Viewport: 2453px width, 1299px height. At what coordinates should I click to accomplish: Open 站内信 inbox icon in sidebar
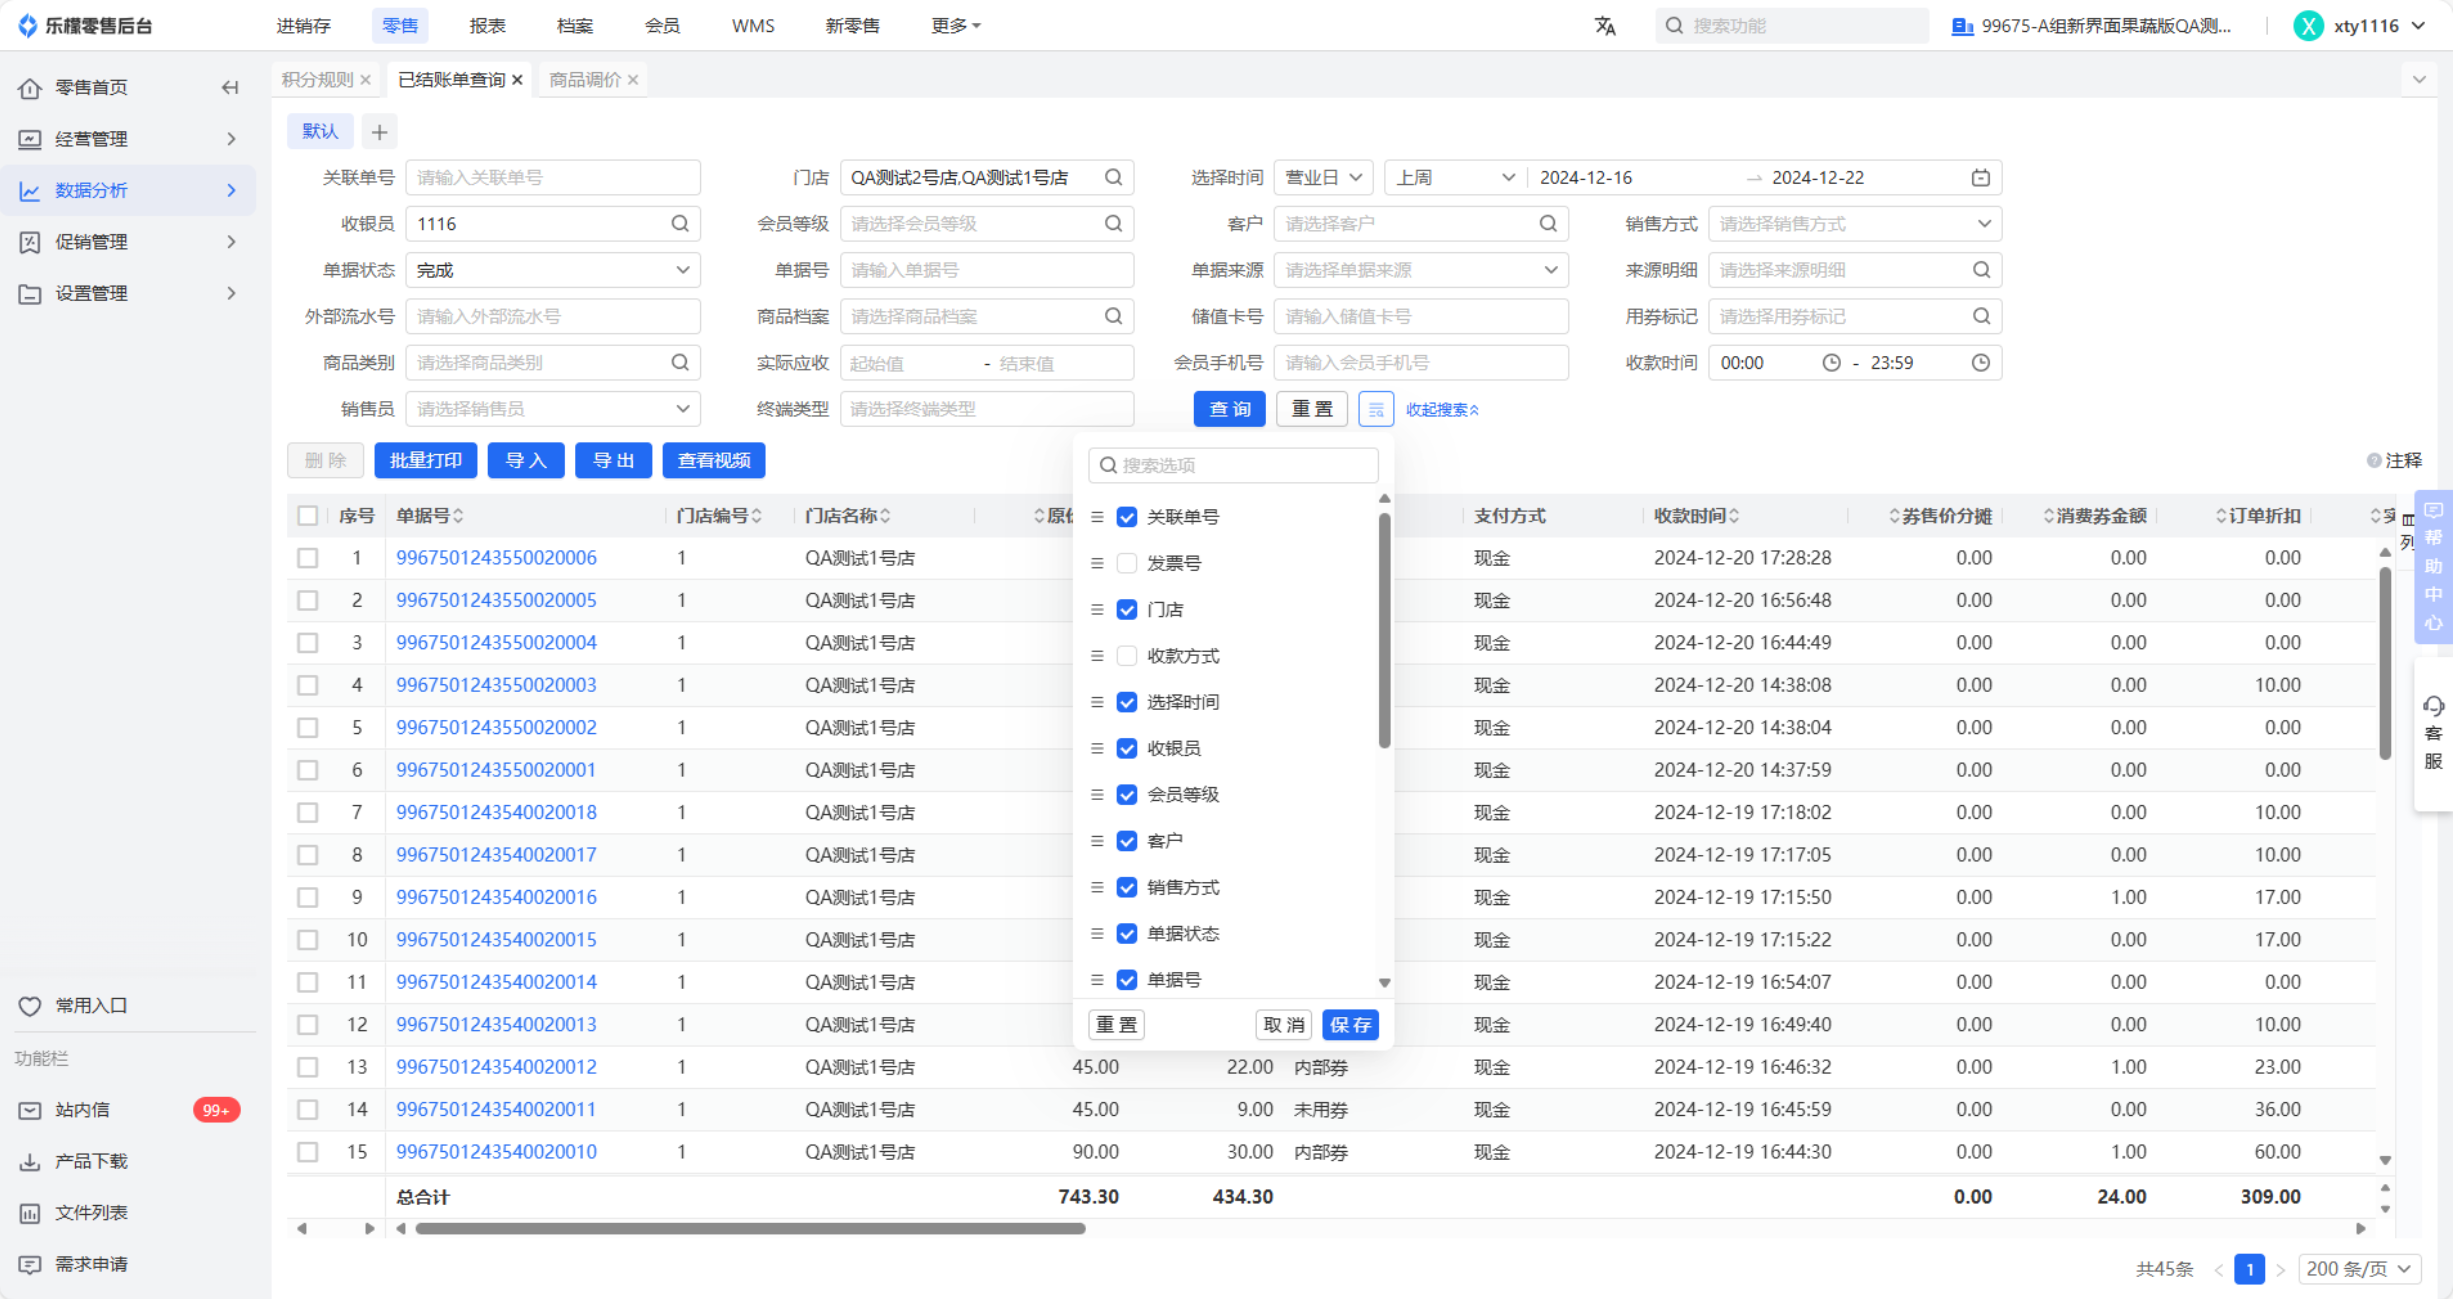coord(30,1110)
